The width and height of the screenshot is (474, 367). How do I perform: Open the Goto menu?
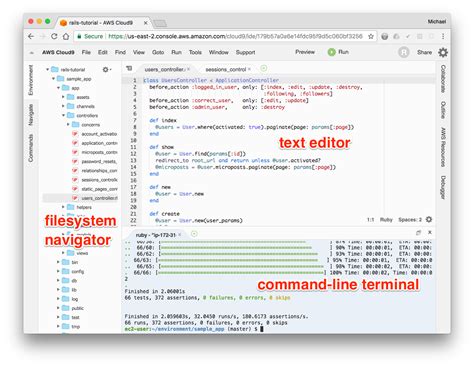pyautogui.click(x=158, y=52)
